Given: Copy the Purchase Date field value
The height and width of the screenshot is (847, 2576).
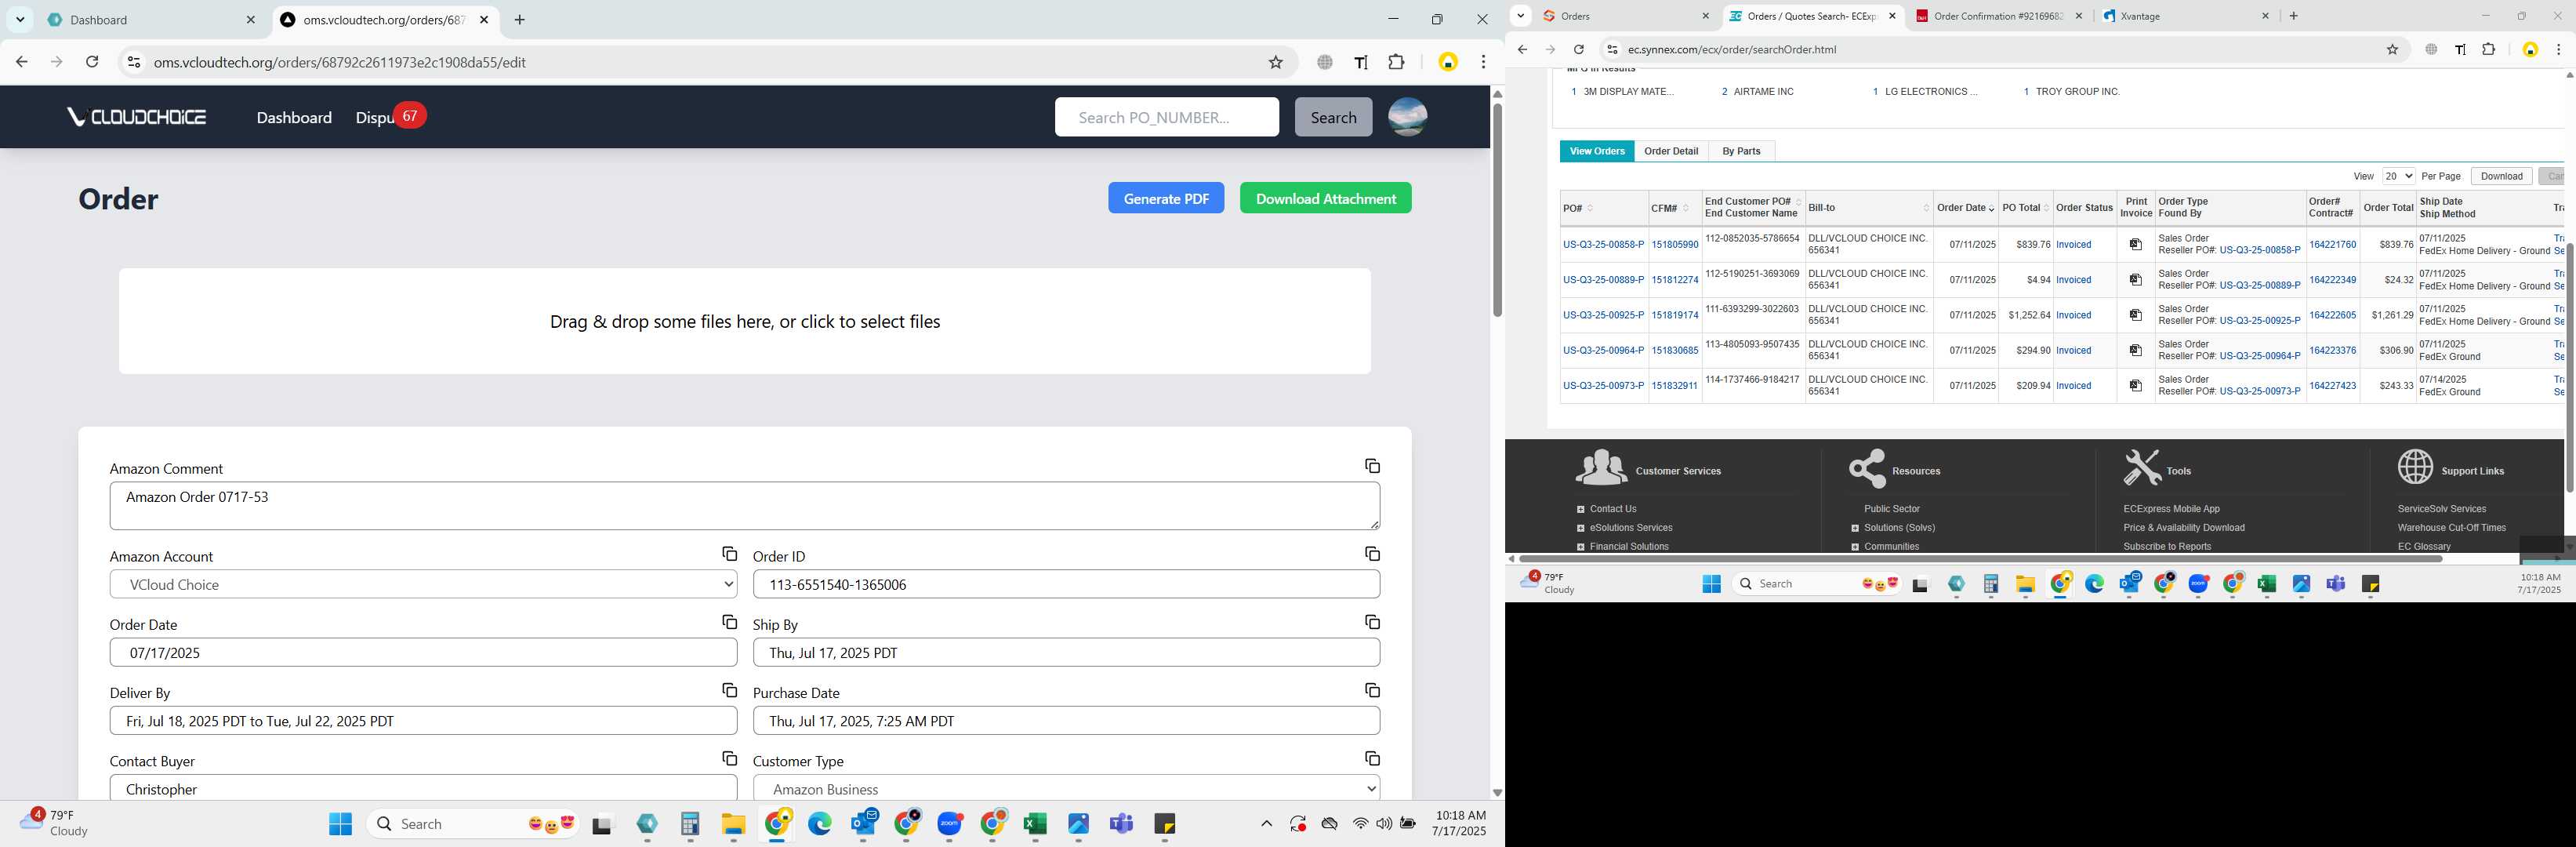Looking at the screenshot, I should 1372,690.
